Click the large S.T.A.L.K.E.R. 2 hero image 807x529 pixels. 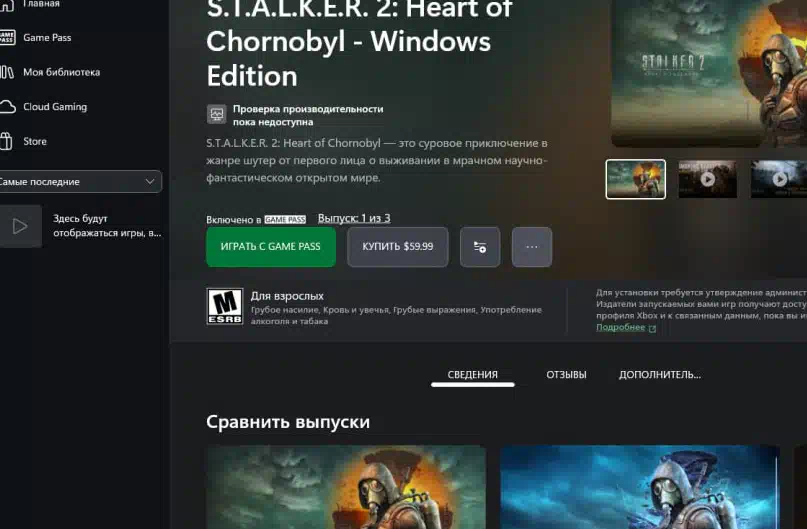[709, 72]
